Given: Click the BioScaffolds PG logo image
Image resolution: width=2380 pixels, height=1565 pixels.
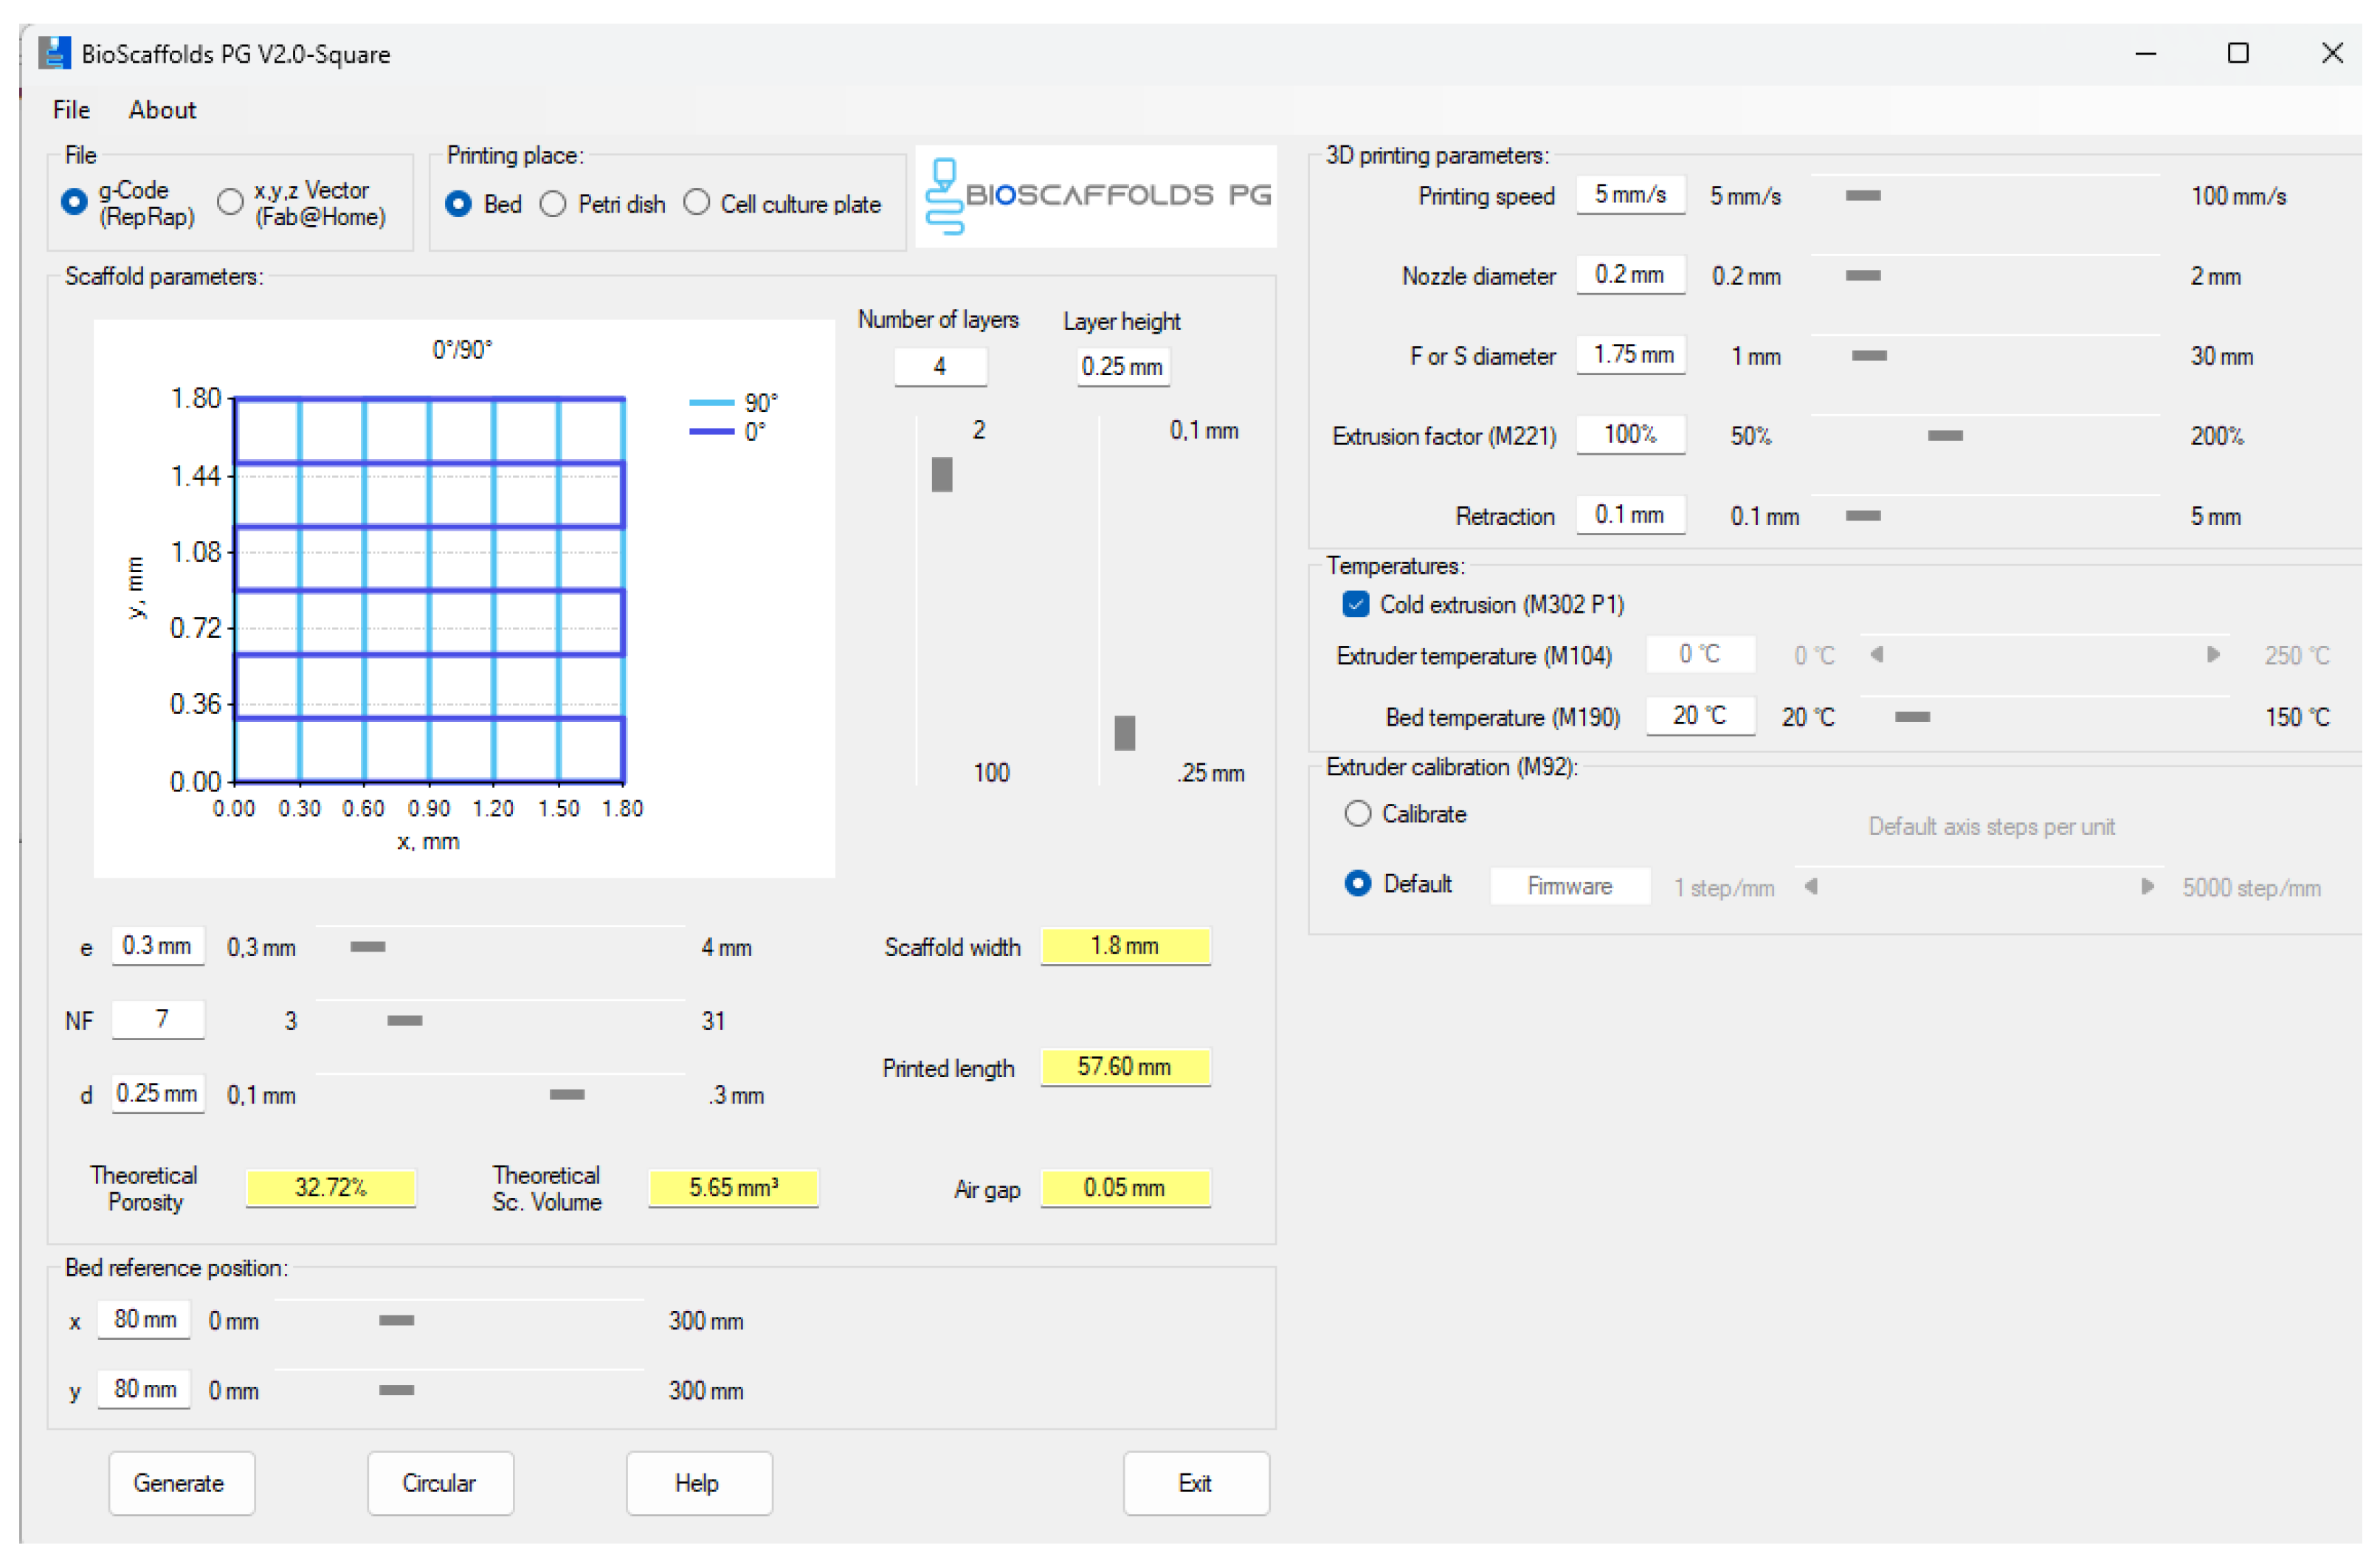Looking at the screenshot, I should (x=1097, y=196).
